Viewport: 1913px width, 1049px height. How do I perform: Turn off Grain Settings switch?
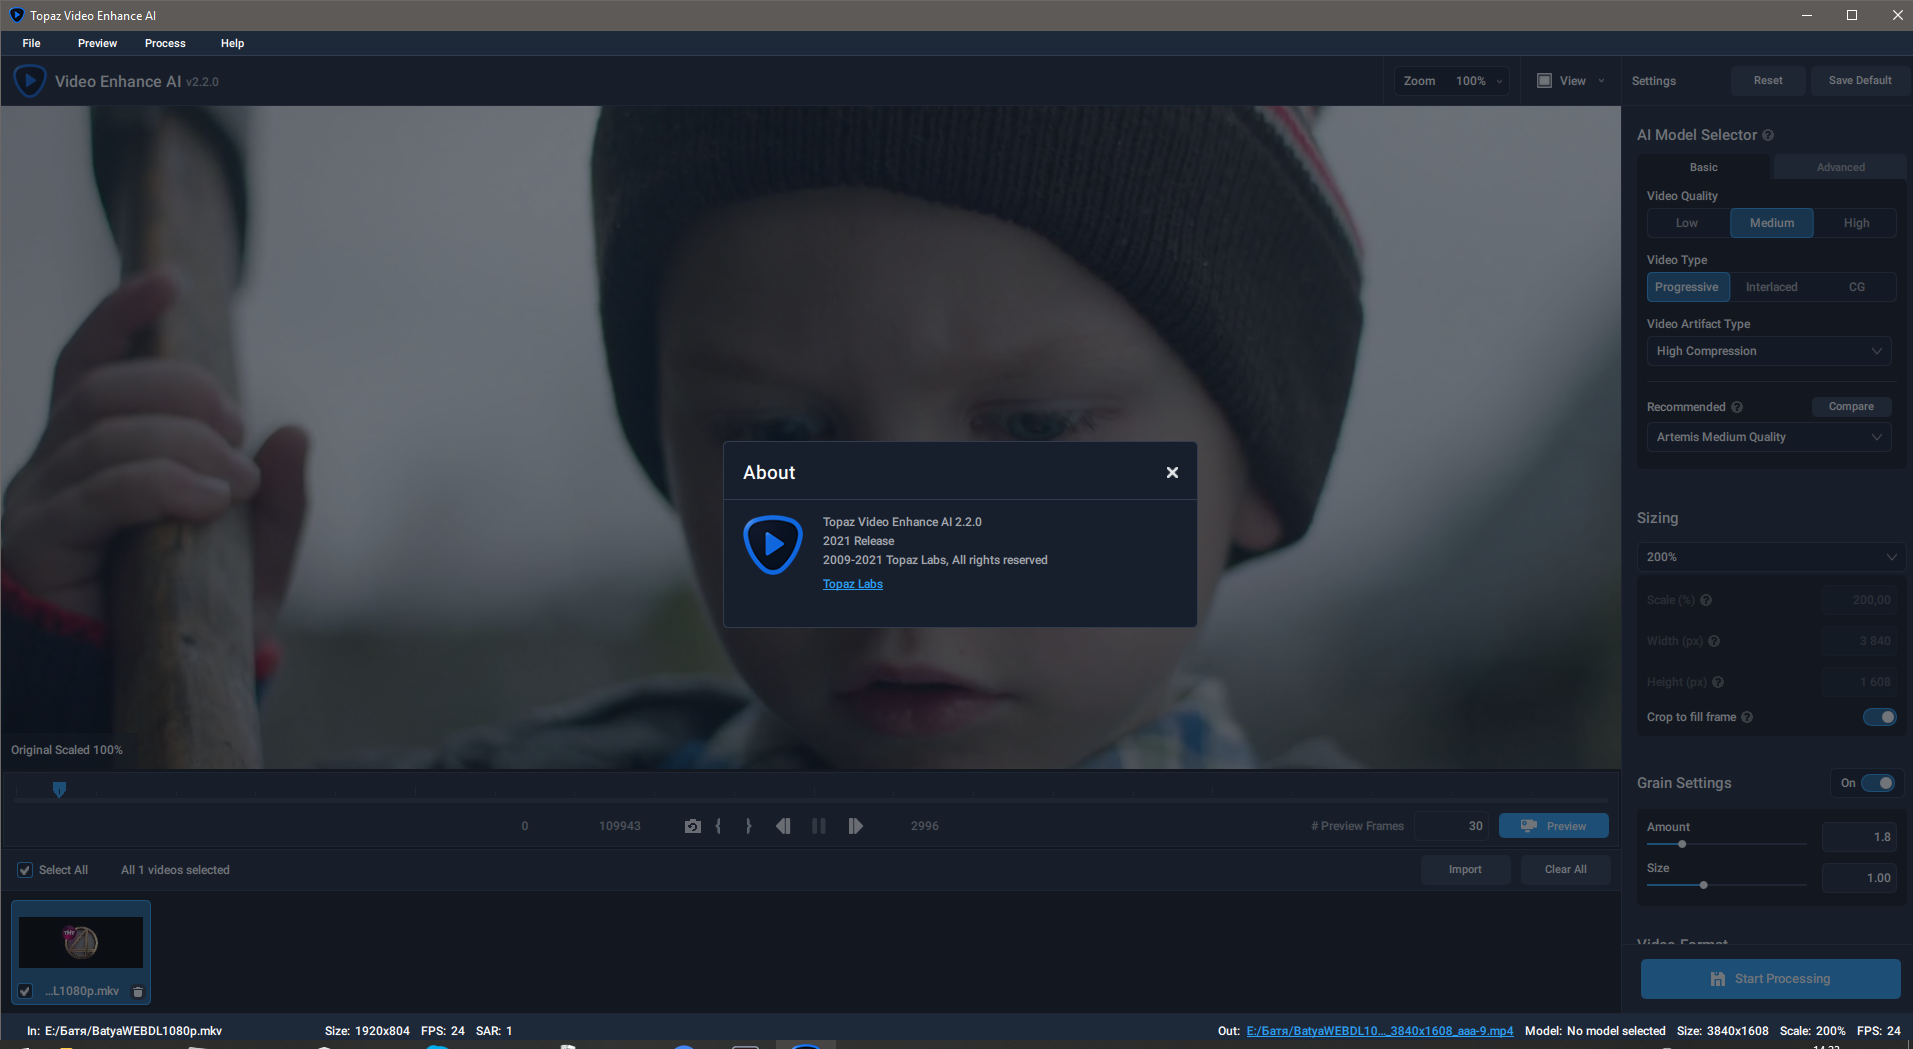coord(1878,783)
